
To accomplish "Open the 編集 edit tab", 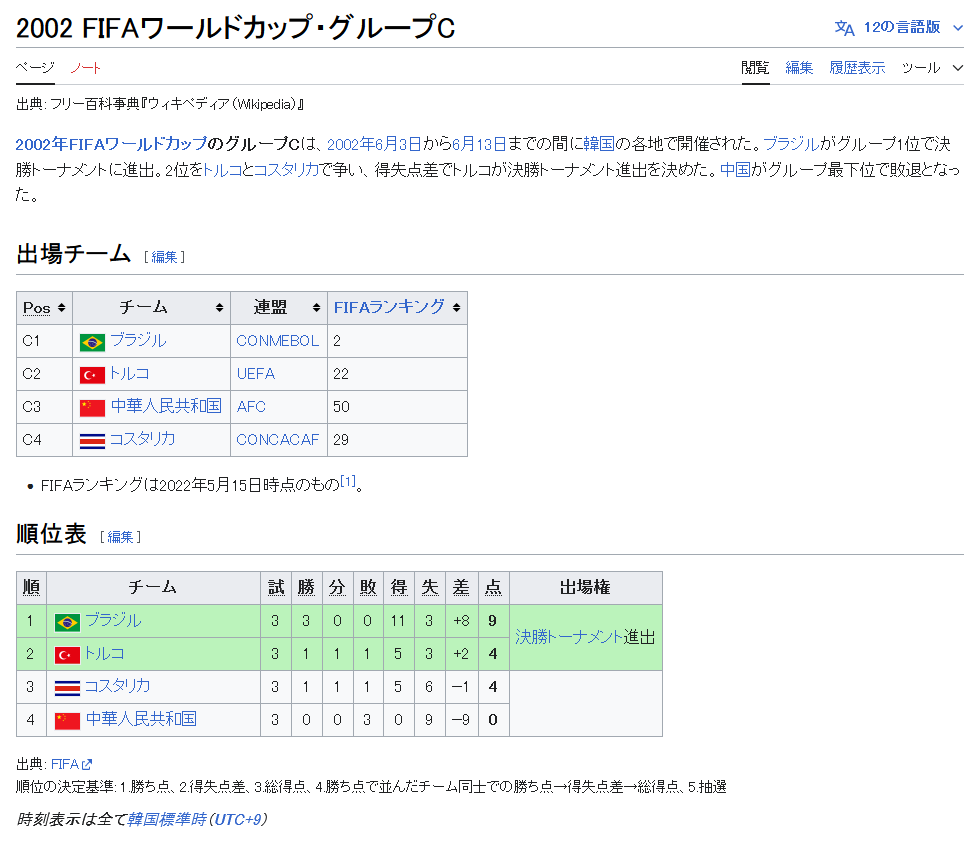I will pyautogui.click(x=799, y=68).
